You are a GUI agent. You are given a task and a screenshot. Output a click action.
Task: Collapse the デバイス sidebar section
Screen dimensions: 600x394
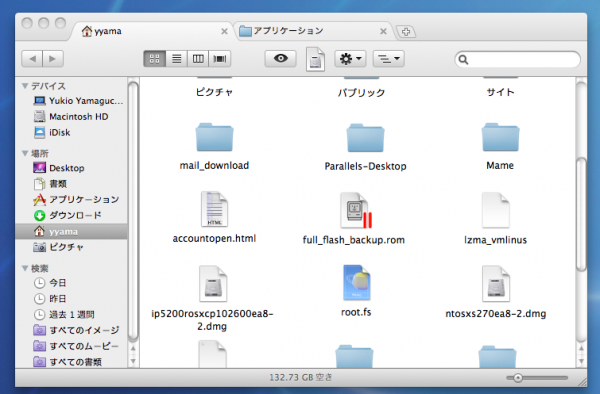pyautogui.click(x=25, y=86)
